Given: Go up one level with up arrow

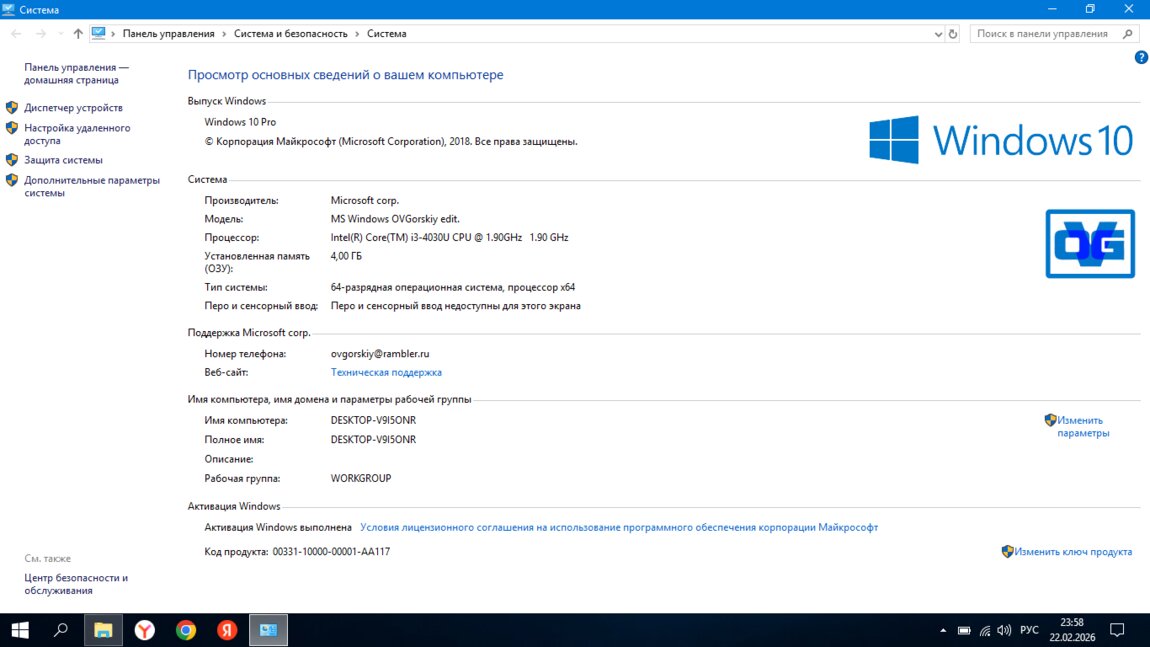Looking at the screenshot, I should pyautogui.click(x=78, y=34).
